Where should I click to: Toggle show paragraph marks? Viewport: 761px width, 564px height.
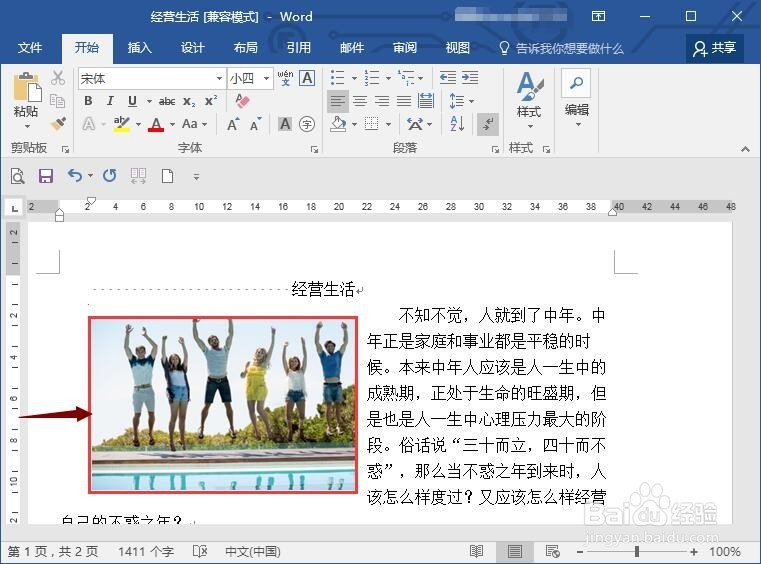(x=488, y=124)
